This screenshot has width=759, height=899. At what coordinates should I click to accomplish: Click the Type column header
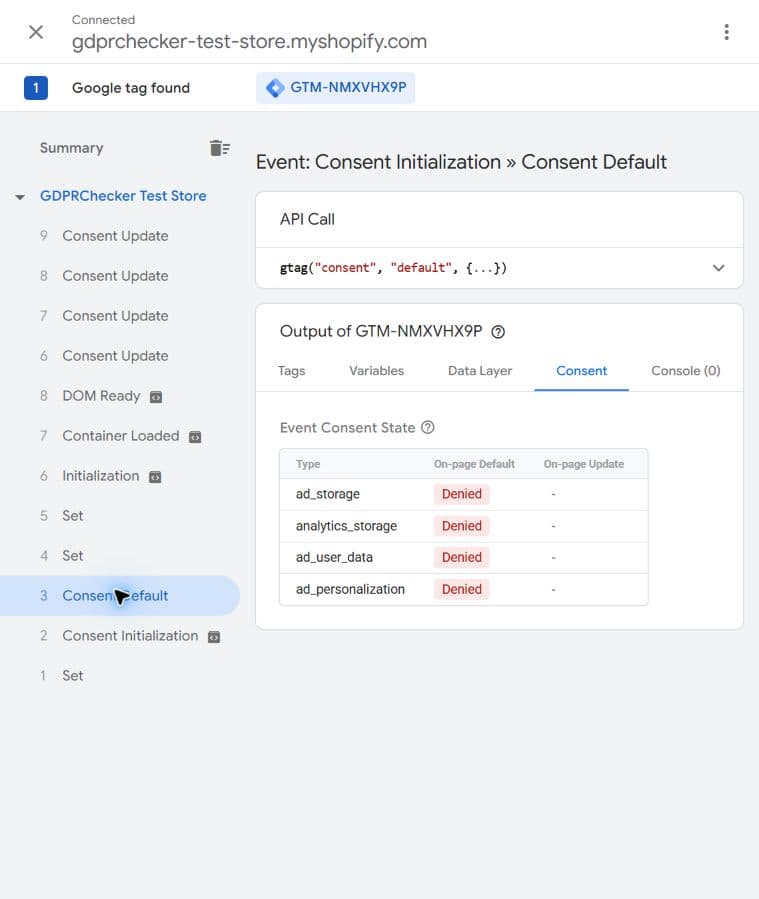tap(308, 464)
